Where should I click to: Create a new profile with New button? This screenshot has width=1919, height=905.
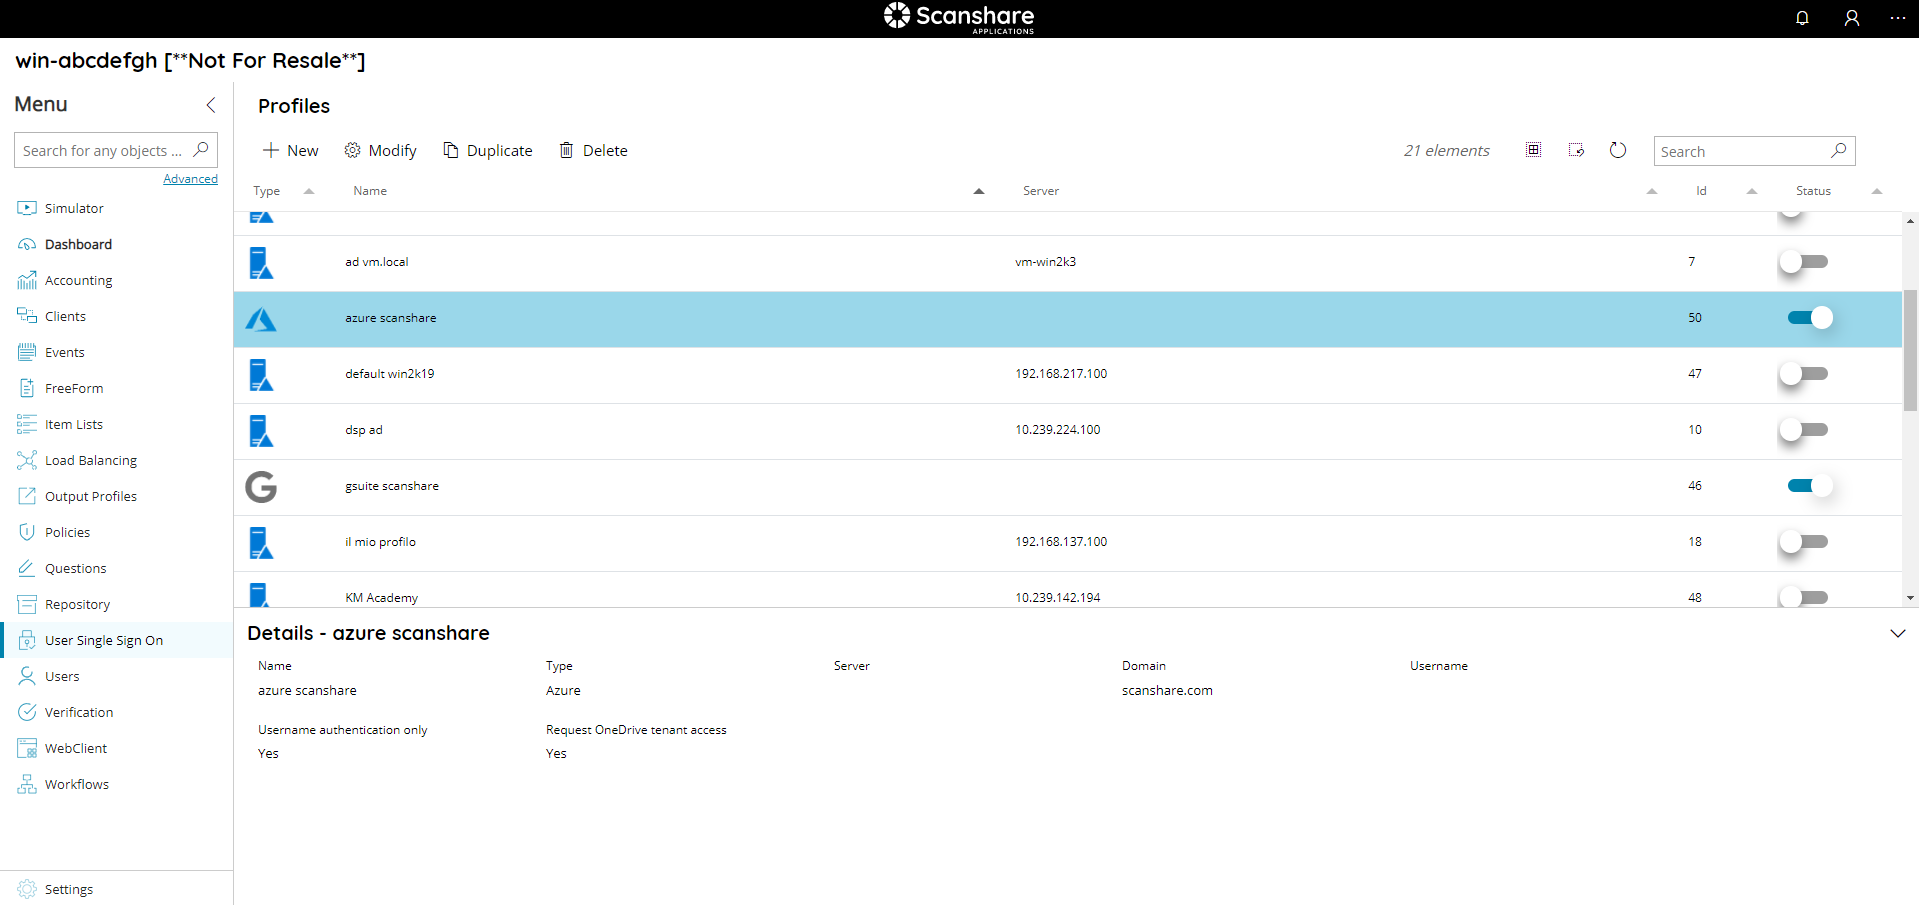[x=289, y=150]
